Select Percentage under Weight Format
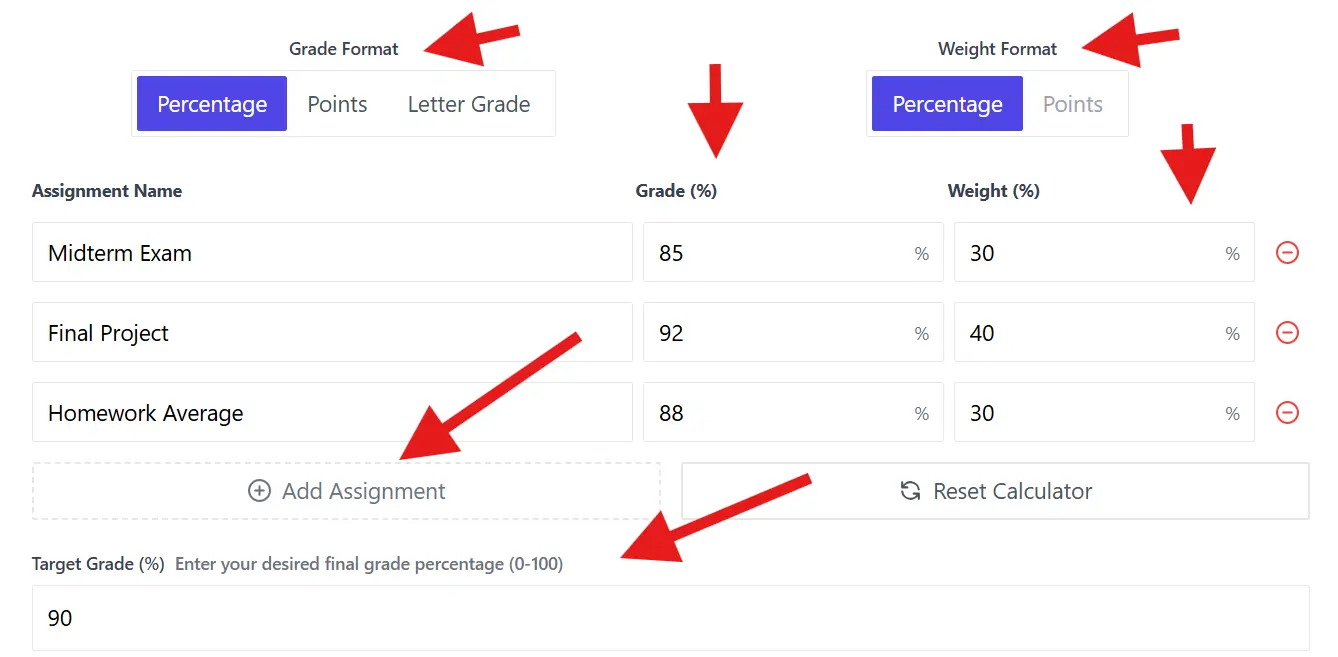The image size is (1338, 657). click(946, 103)
